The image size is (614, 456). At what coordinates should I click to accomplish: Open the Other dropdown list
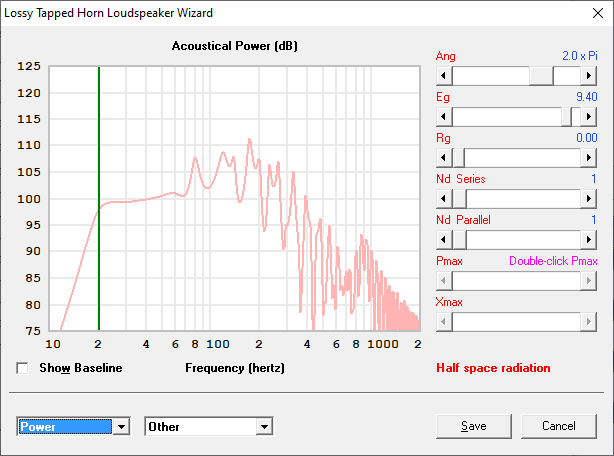264,427
